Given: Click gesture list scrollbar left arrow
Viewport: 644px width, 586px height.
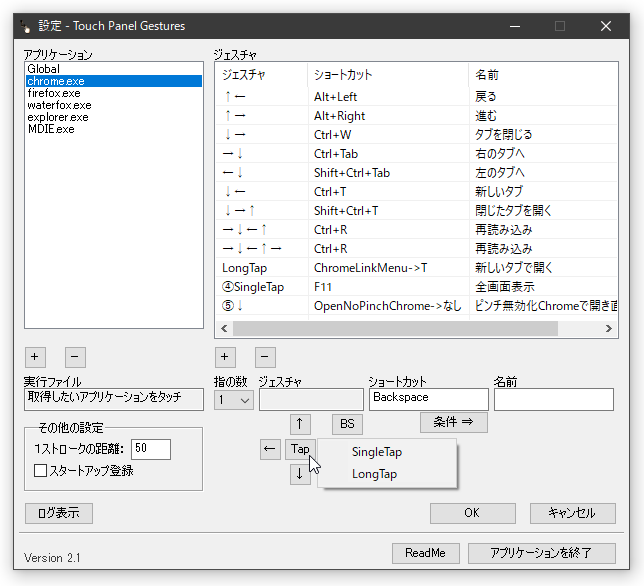Looking at the screenshot, I should [x=224, y=329].
